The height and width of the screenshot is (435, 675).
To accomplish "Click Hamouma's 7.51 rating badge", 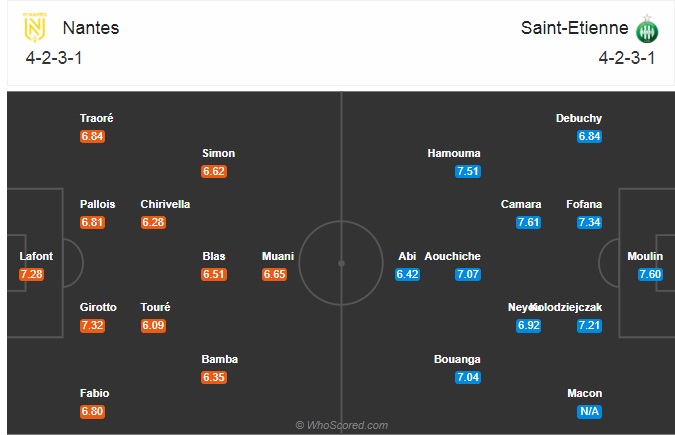I will tap(468, 171).
